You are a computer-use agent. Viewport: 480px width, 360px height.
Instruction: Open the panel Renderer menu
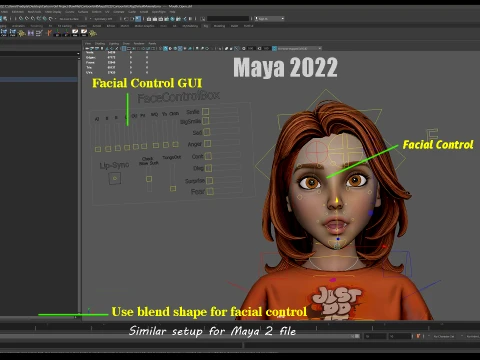point(139,43)
